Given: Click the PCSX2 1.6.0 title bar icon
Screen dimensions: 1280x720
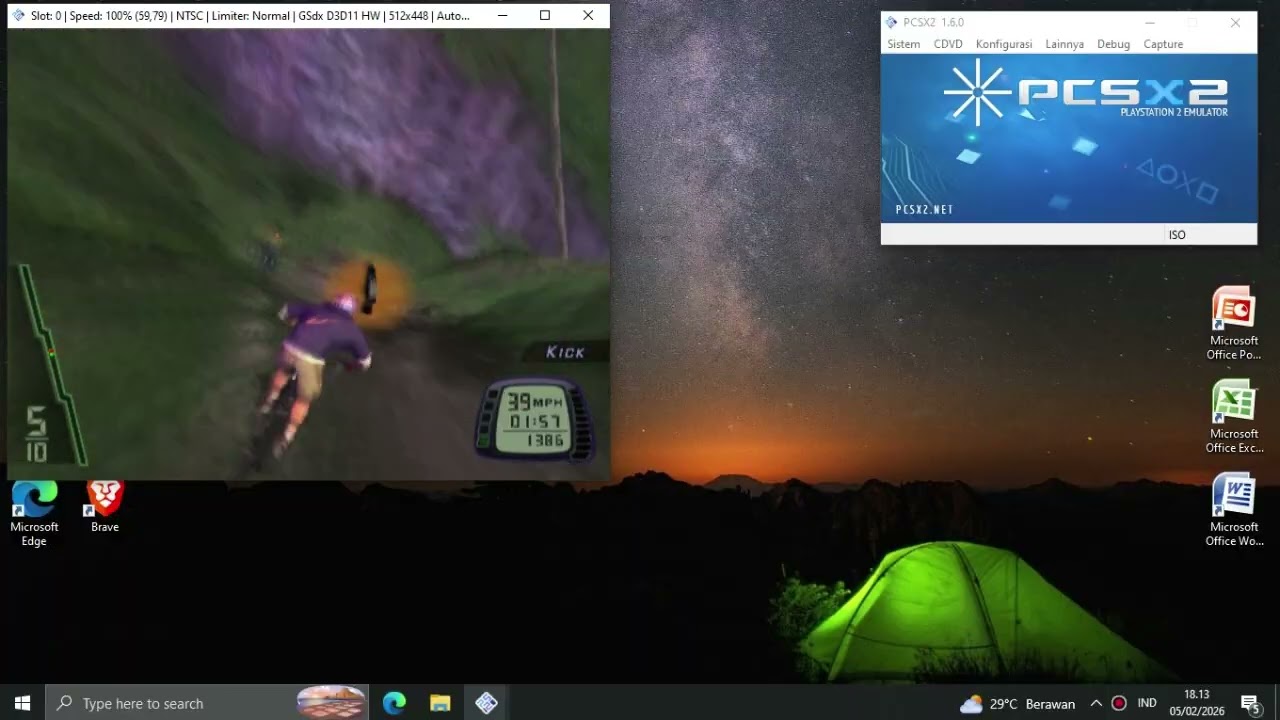Looking at the screenshot, I should [891, 22].
